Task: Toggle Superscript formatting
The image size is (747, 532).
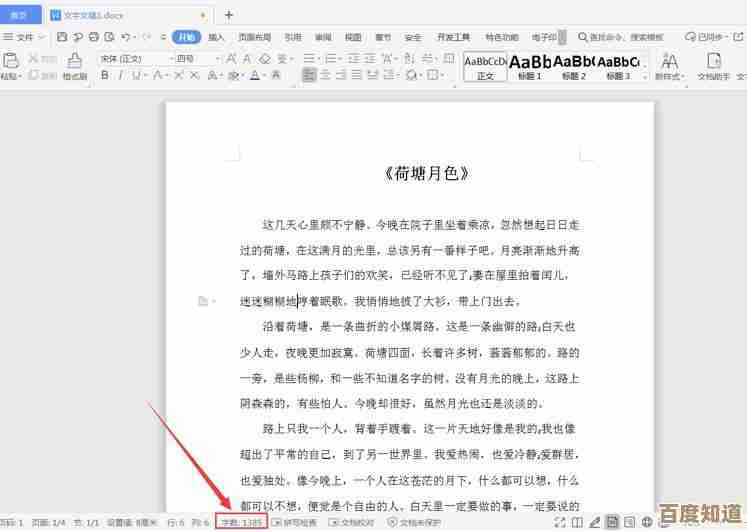Action: [179, 75]
